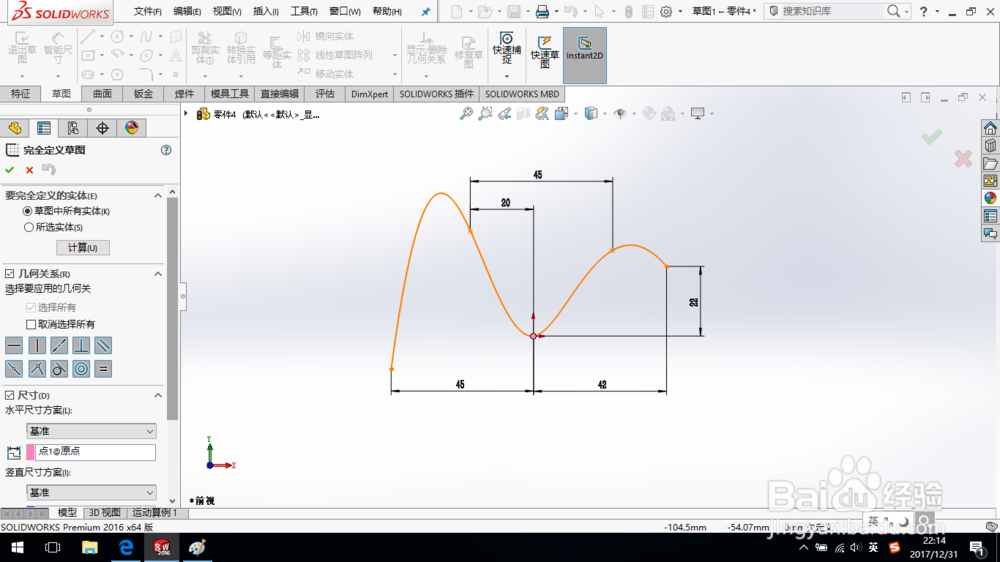Viewport: 1000px width, 562px height.
Task: Cancel Fully Define Sketch with red X
Action: pos(29,170)
